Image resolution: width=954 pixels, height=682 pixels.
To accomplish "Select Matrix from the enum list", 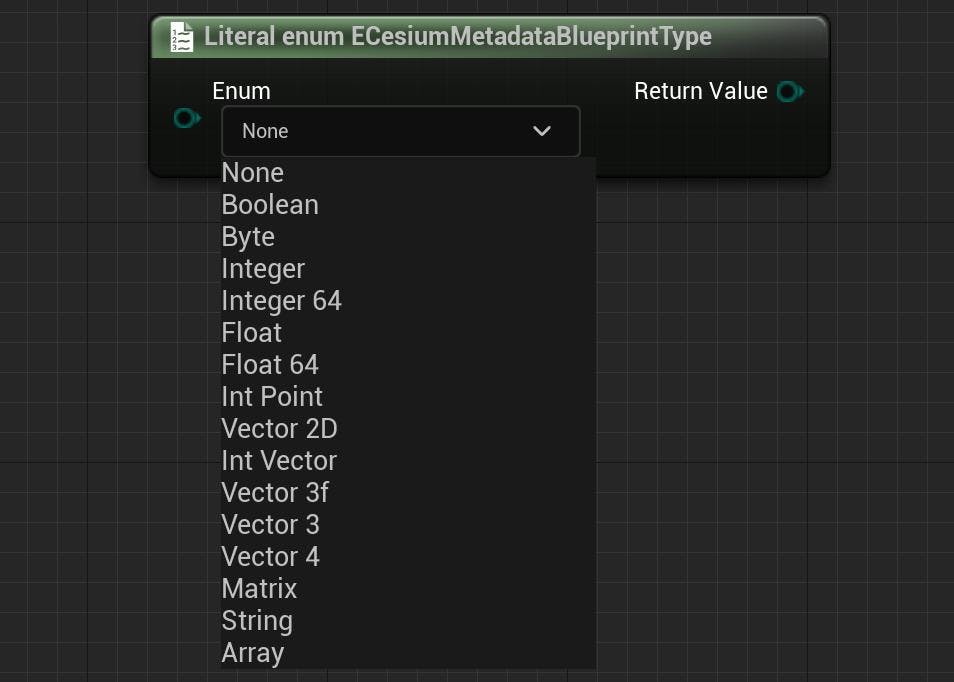I will coord(259,589).
